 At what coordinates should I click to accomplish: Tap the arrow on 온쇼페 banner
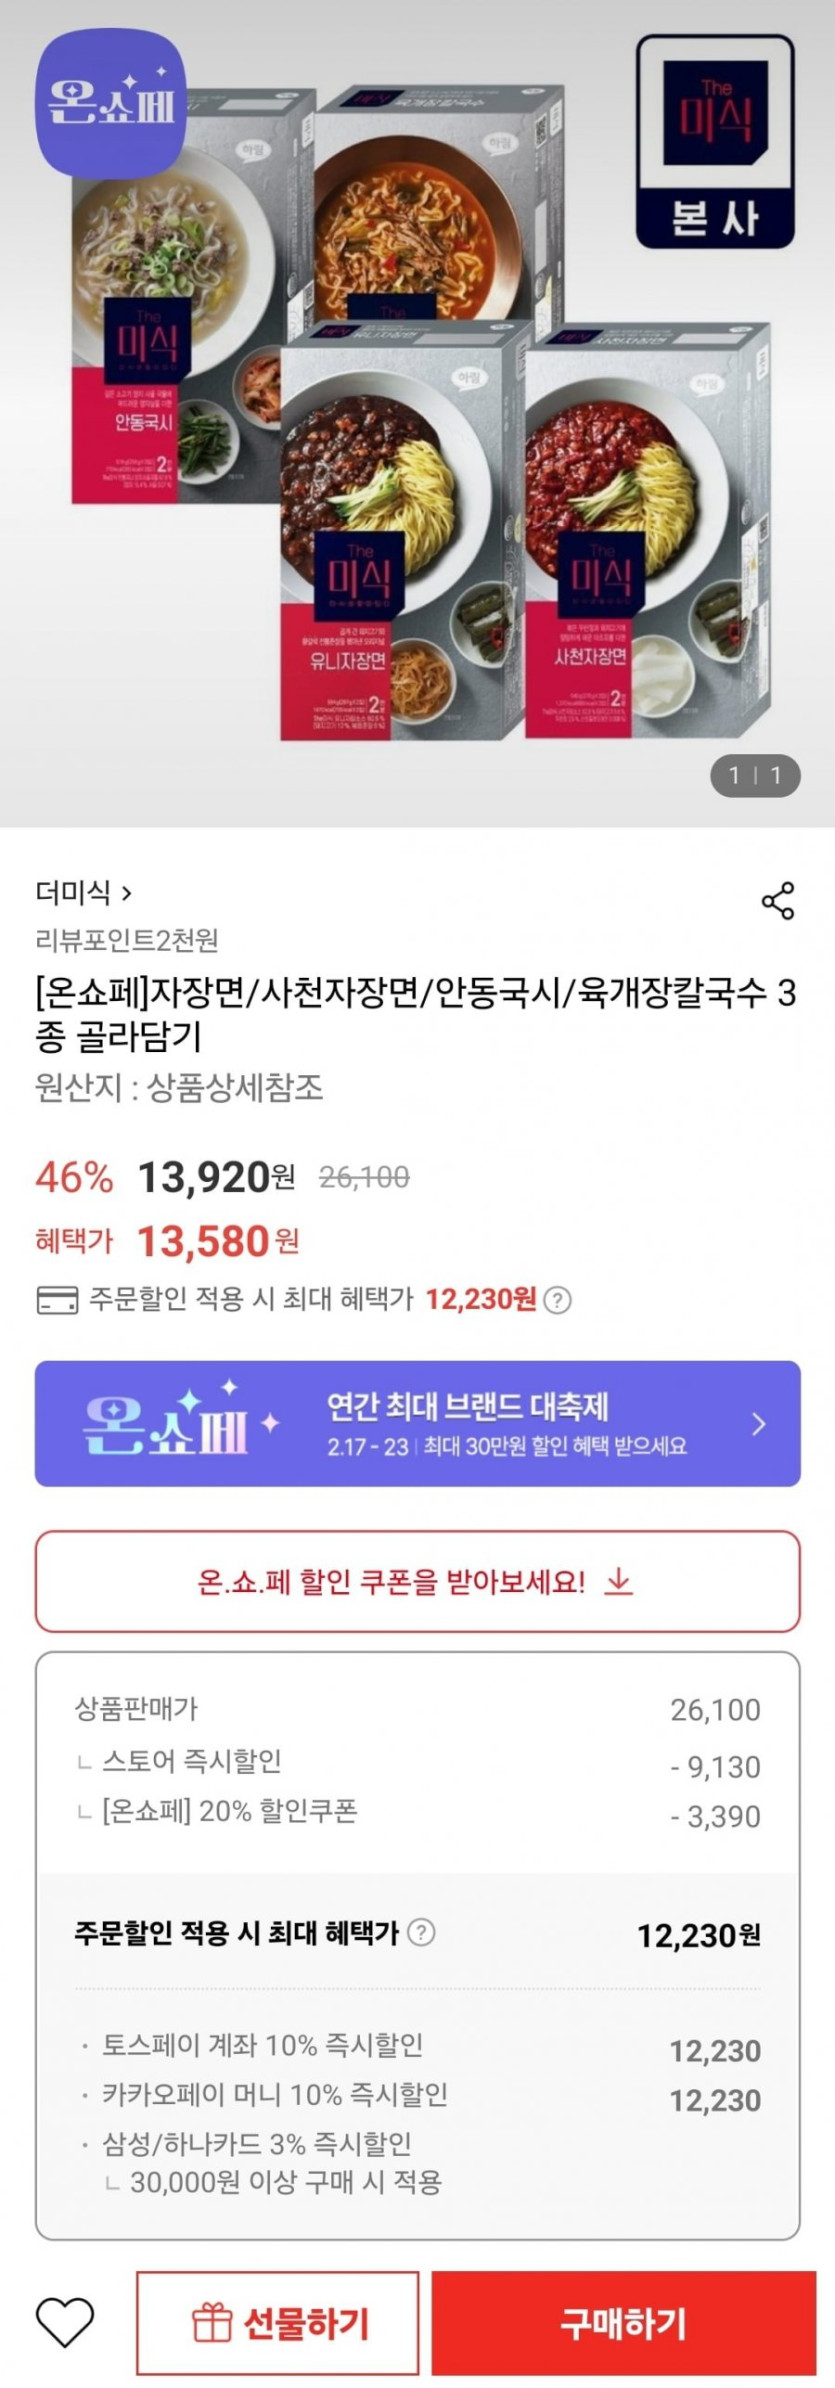click(759, 1423)
